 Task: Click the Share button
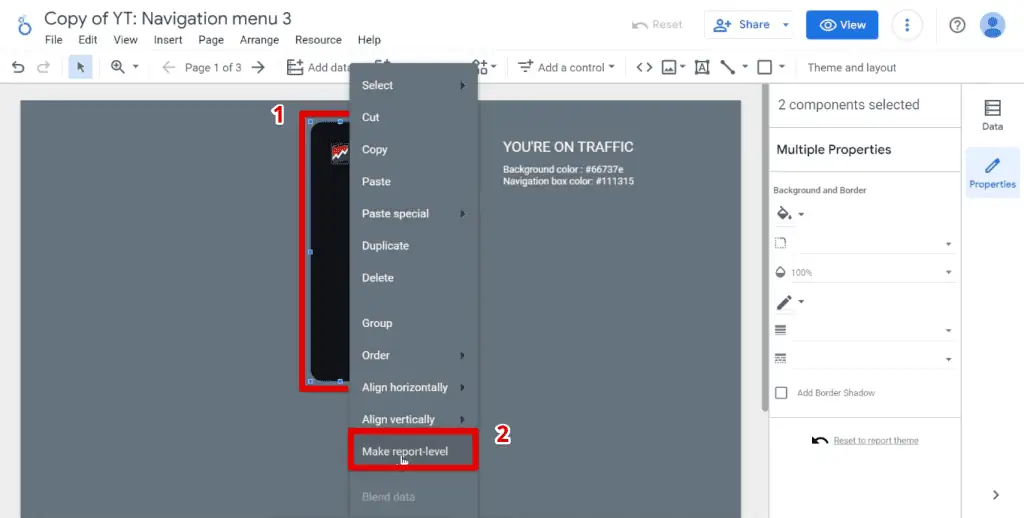point(741,25)
